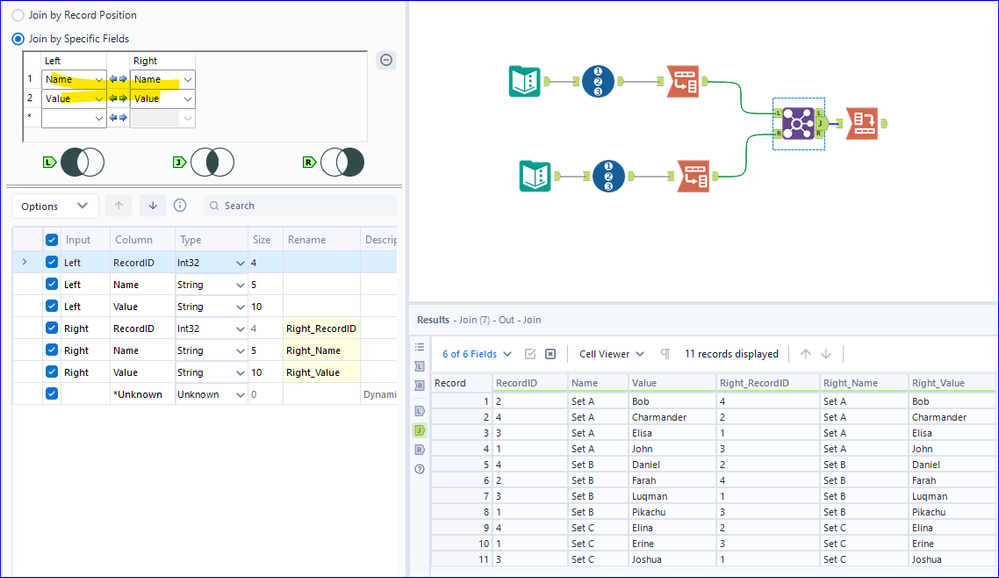
Task: Click the info icon next to arrows
Action: click(x=180, y=205)
